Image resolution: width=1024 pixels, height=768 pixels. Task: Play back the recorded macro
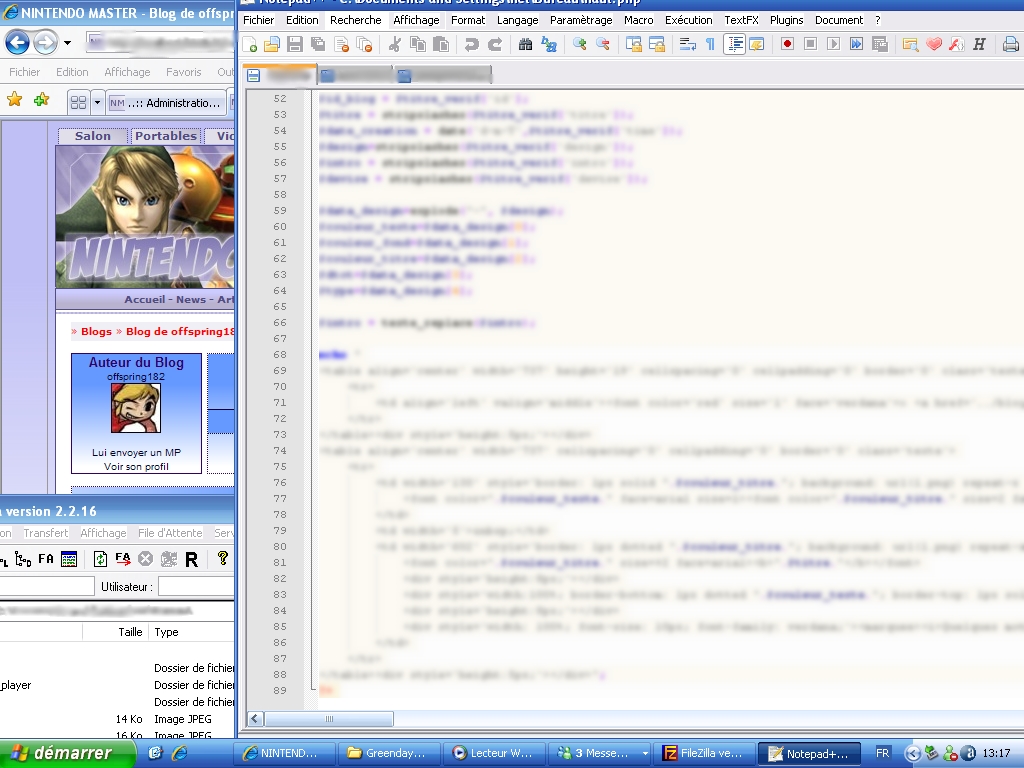(833, 44)
